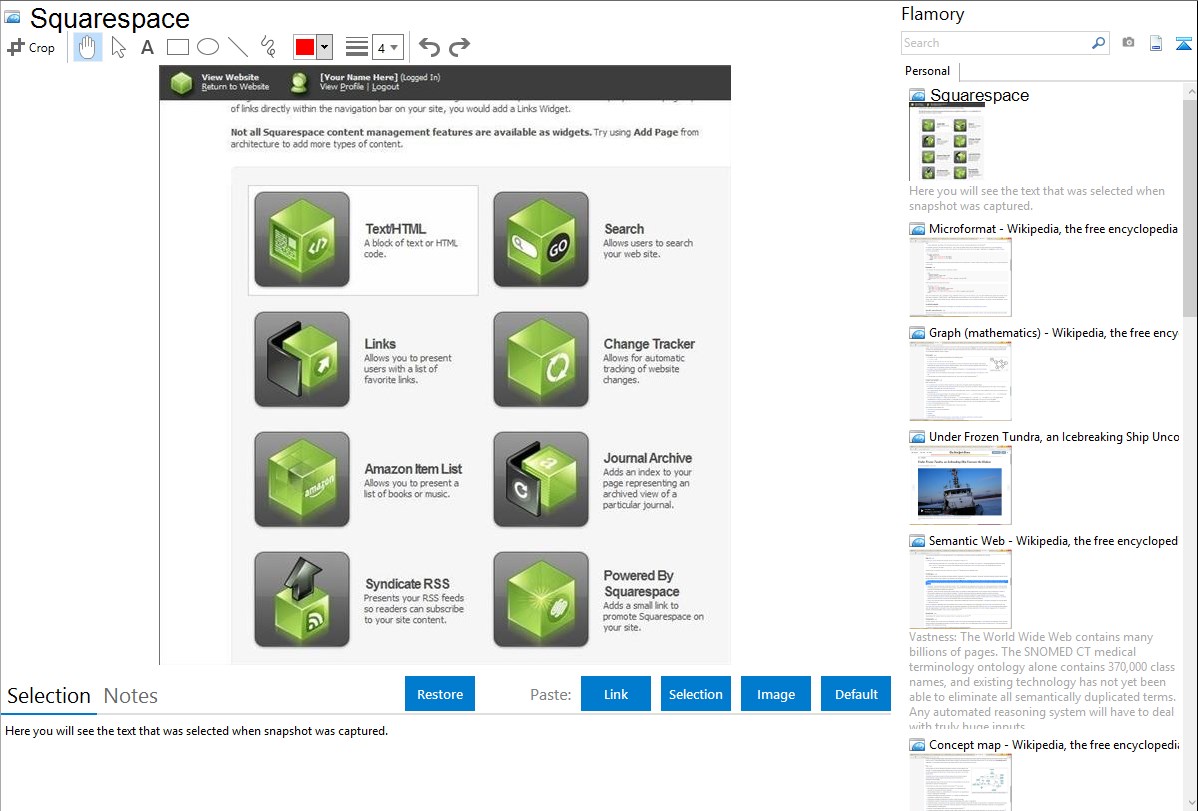Viewport: 1198px width, 811px height.
Task: Click the blue collapse panel icon
Action: (1183, 43)
